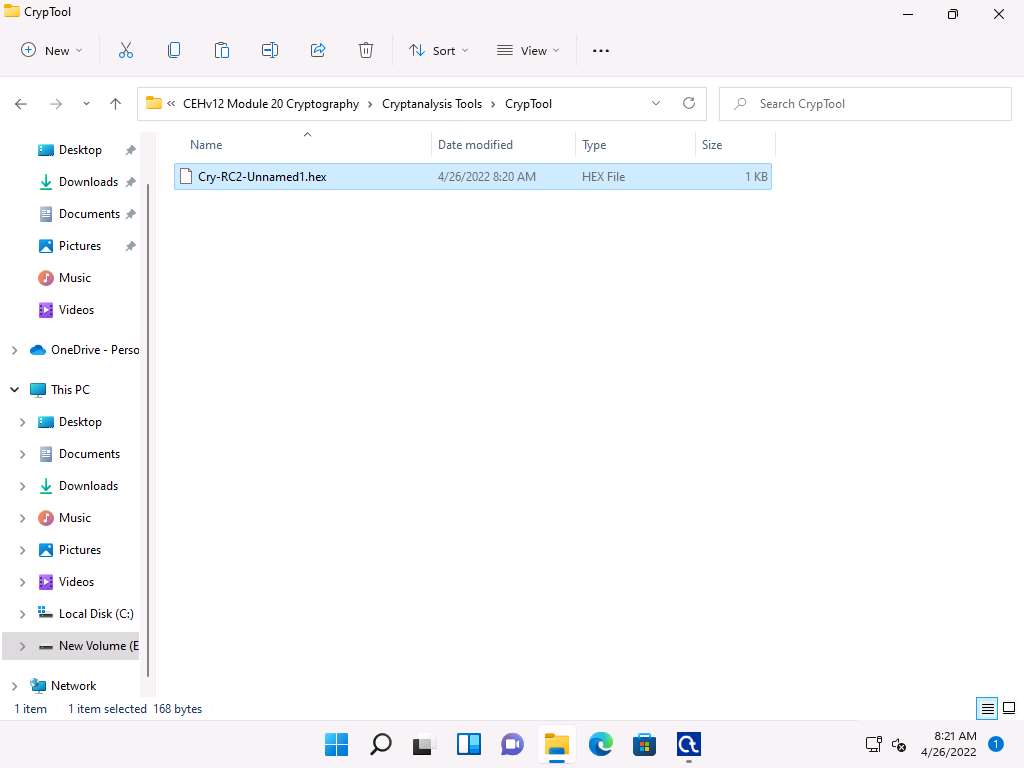
Task: Refresh the CrypTool folder view
Action: point(688,103)
